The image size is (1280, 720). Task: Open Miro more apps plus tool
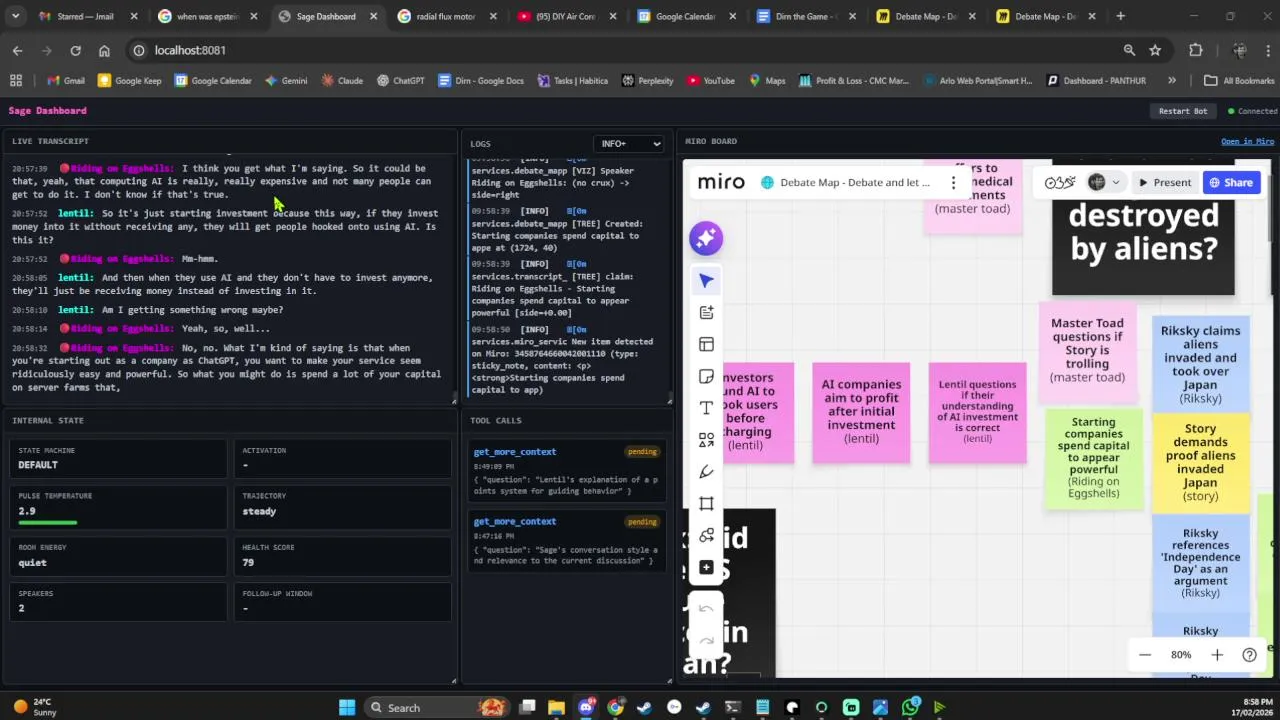tap(706, 567)
